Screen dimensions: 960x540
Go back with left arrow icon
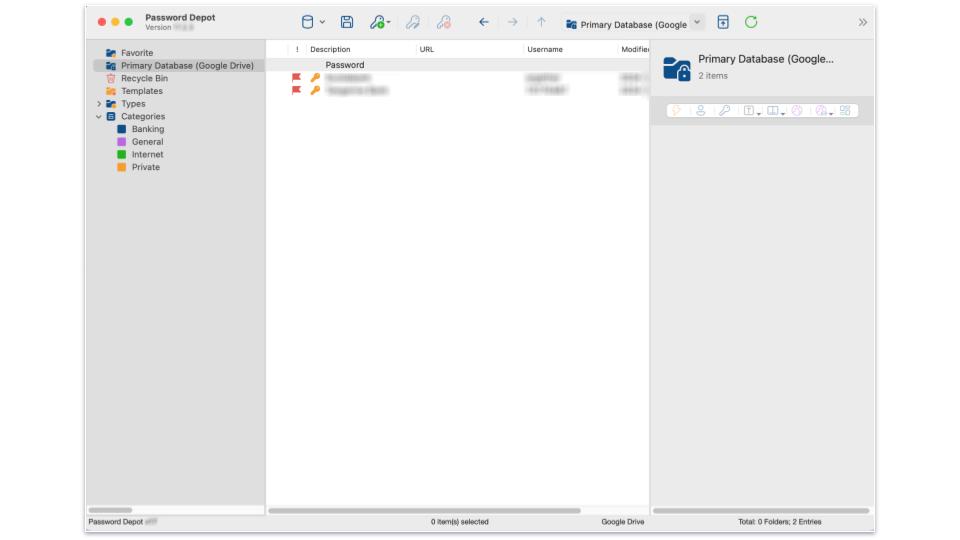pyautogui.click(x=484, y=23)
